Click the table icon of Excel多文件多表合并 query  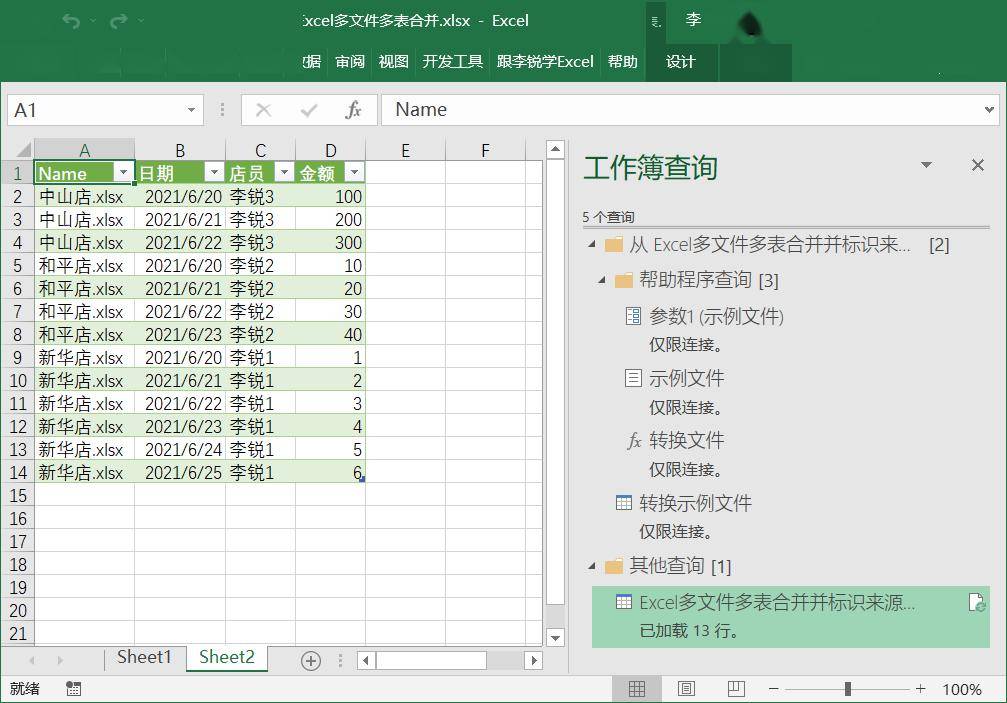click(624, 602)
